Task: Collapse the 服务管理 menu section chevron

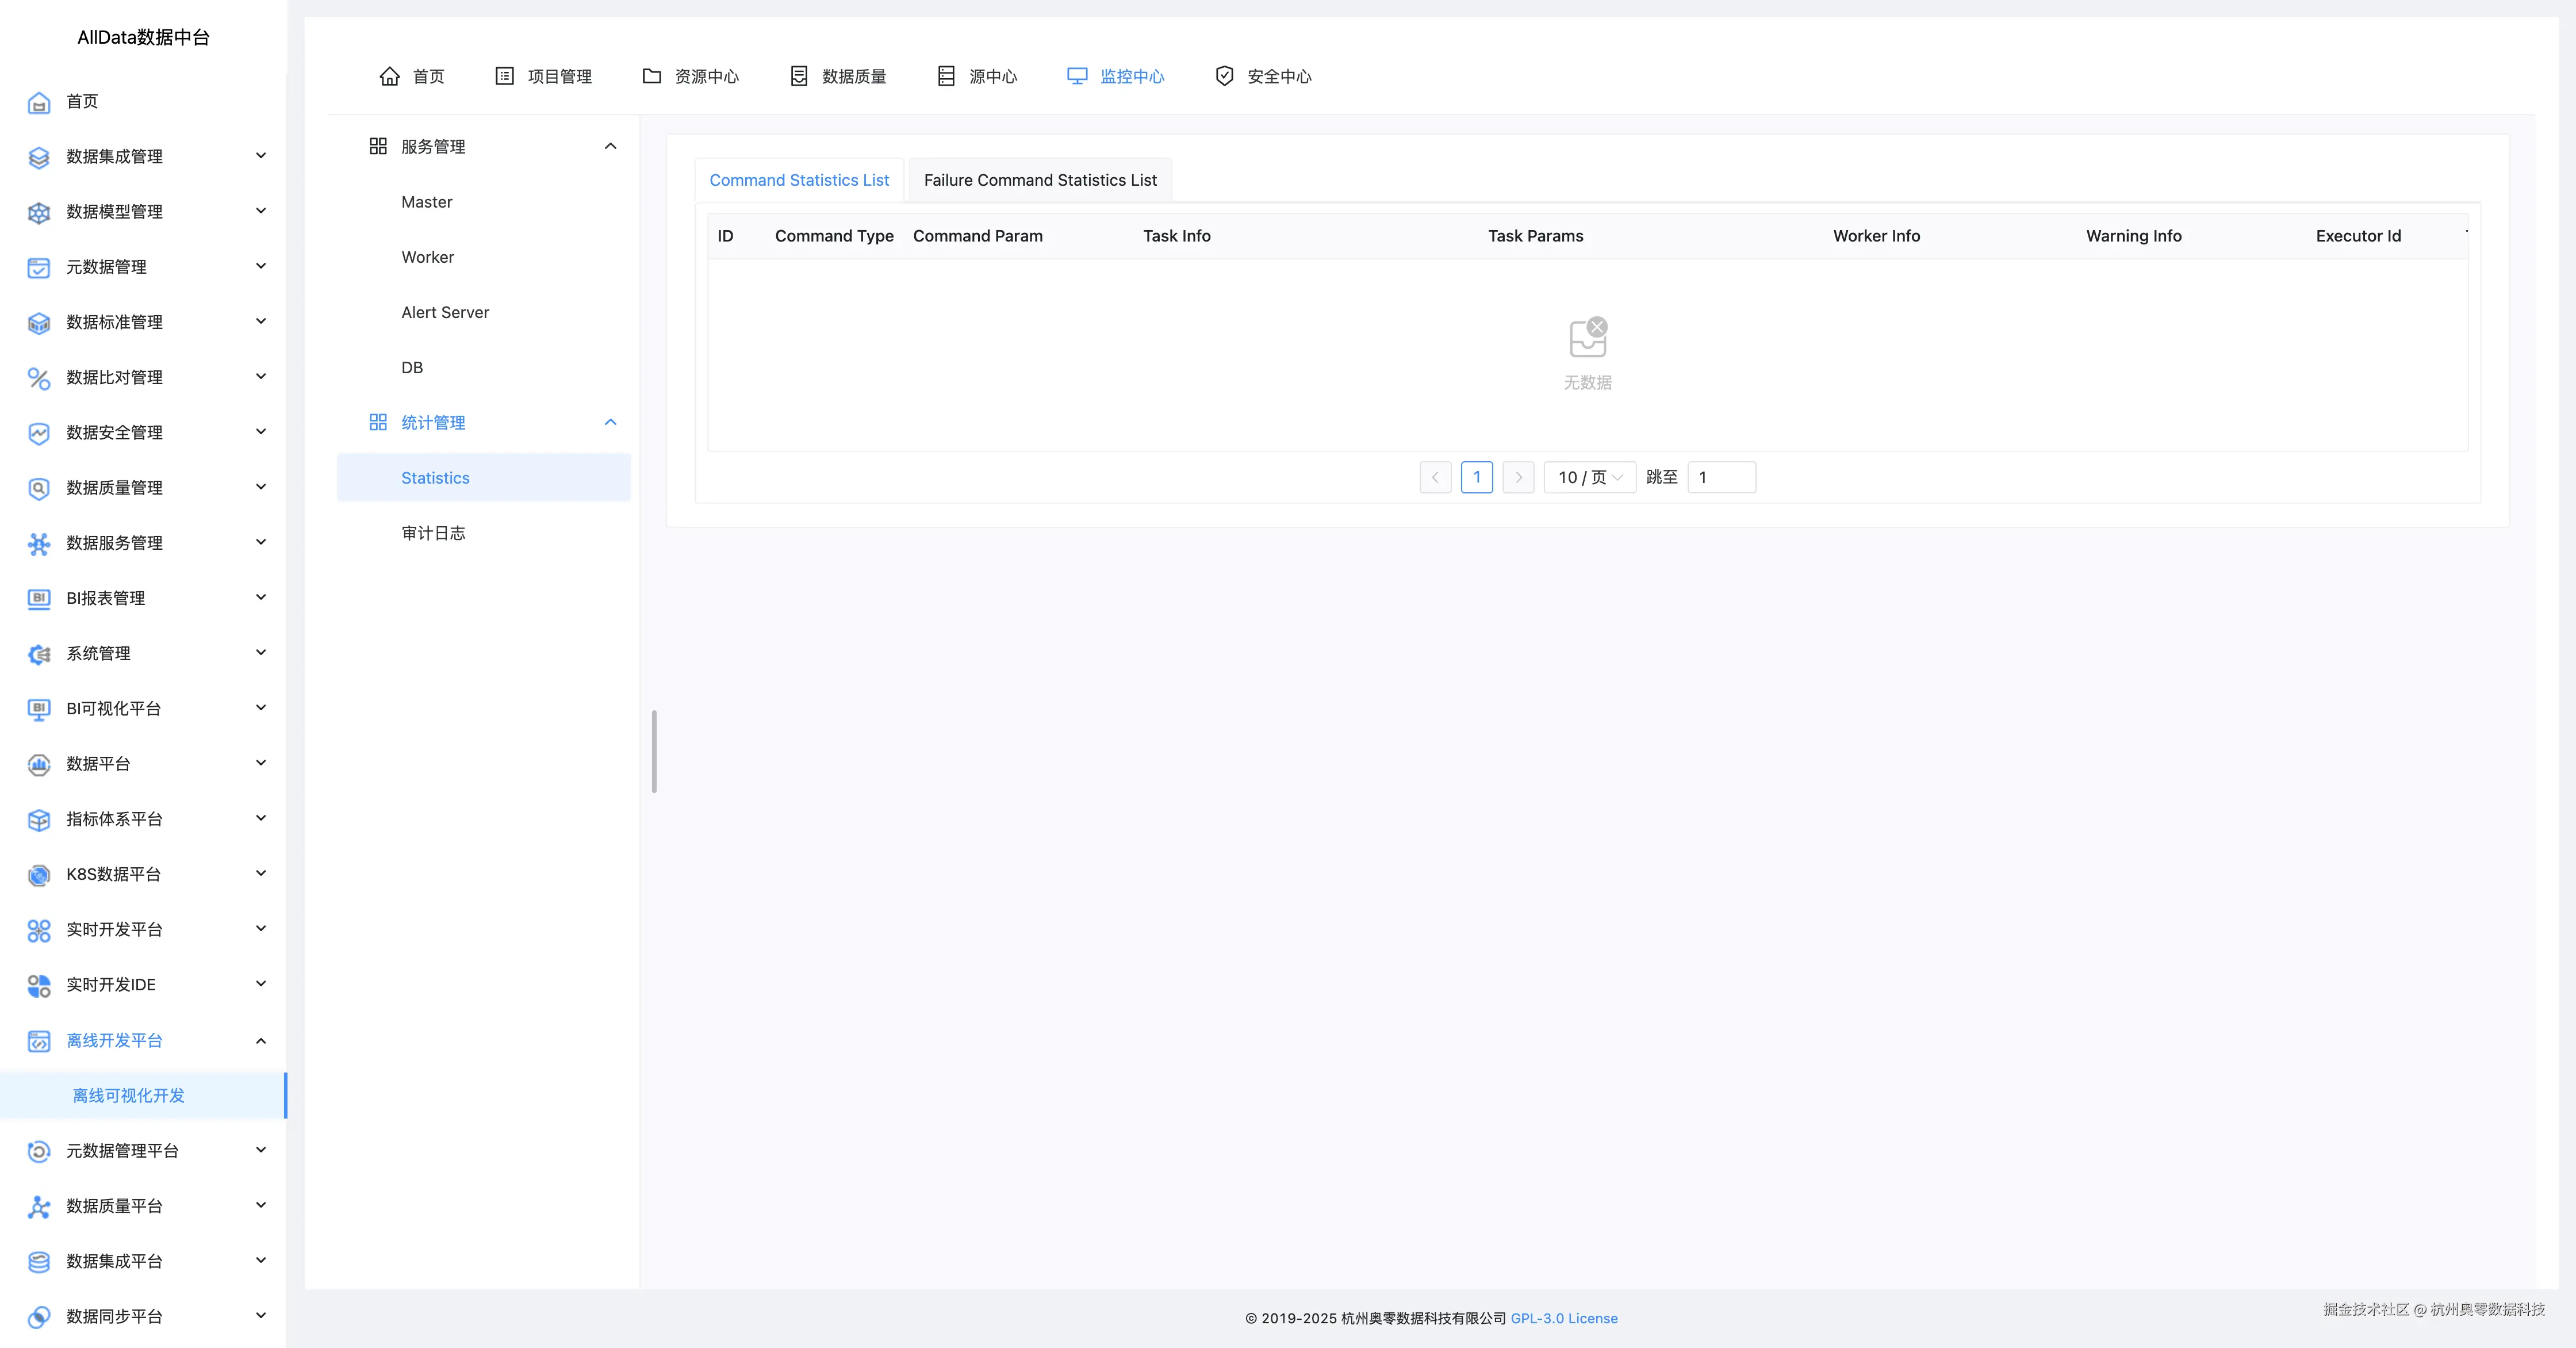Action: [610, 147]
